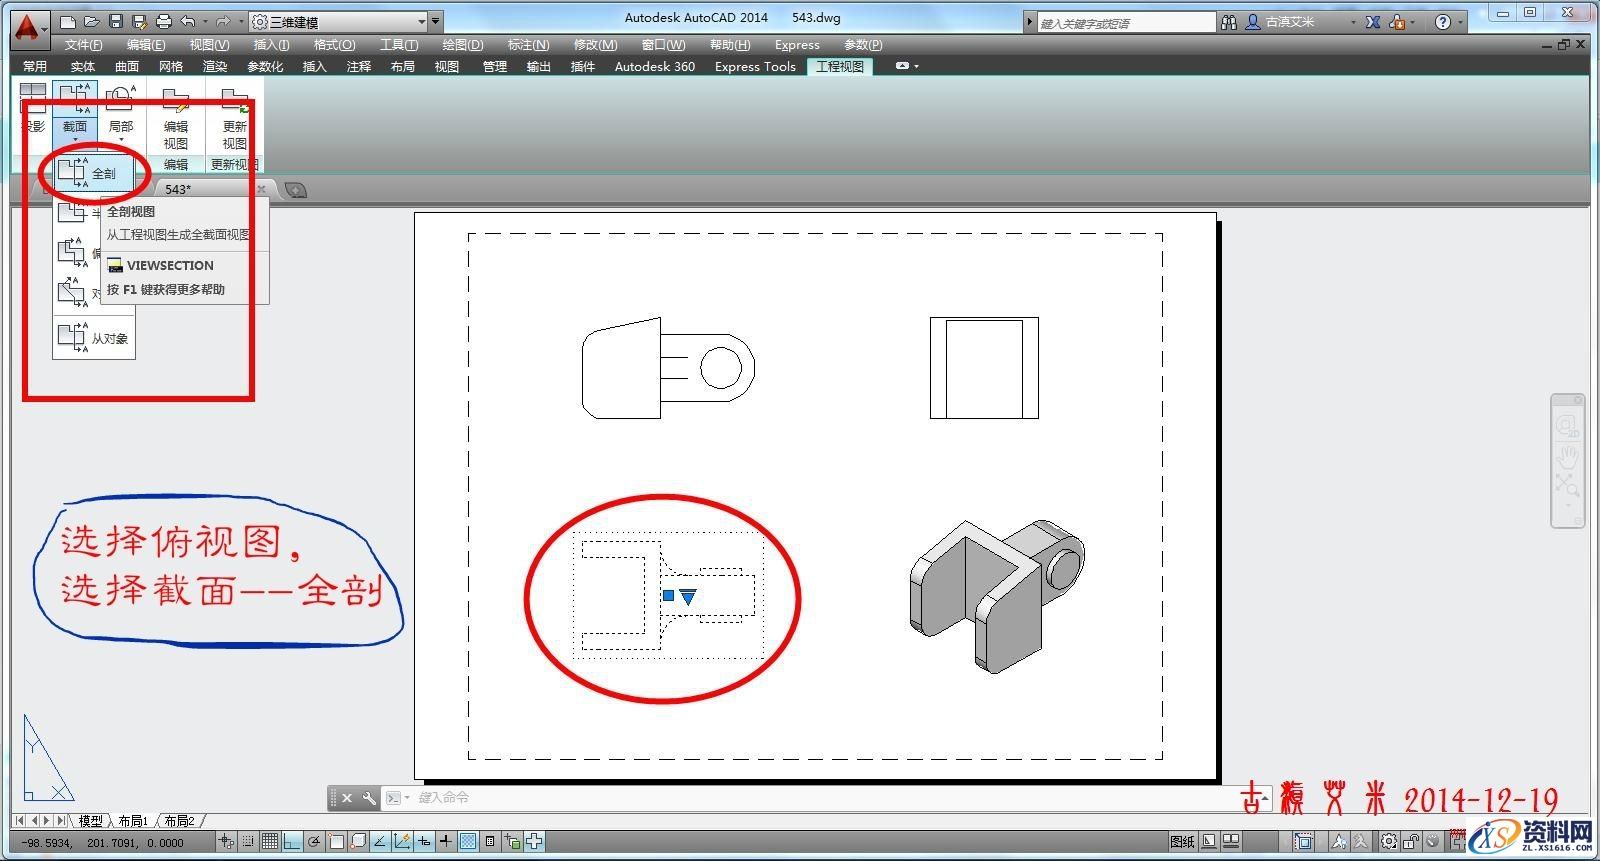This screenshot has width=1600, height=861.
Task: Click the 更新视图 update view icon
Action: click(235, 118)
